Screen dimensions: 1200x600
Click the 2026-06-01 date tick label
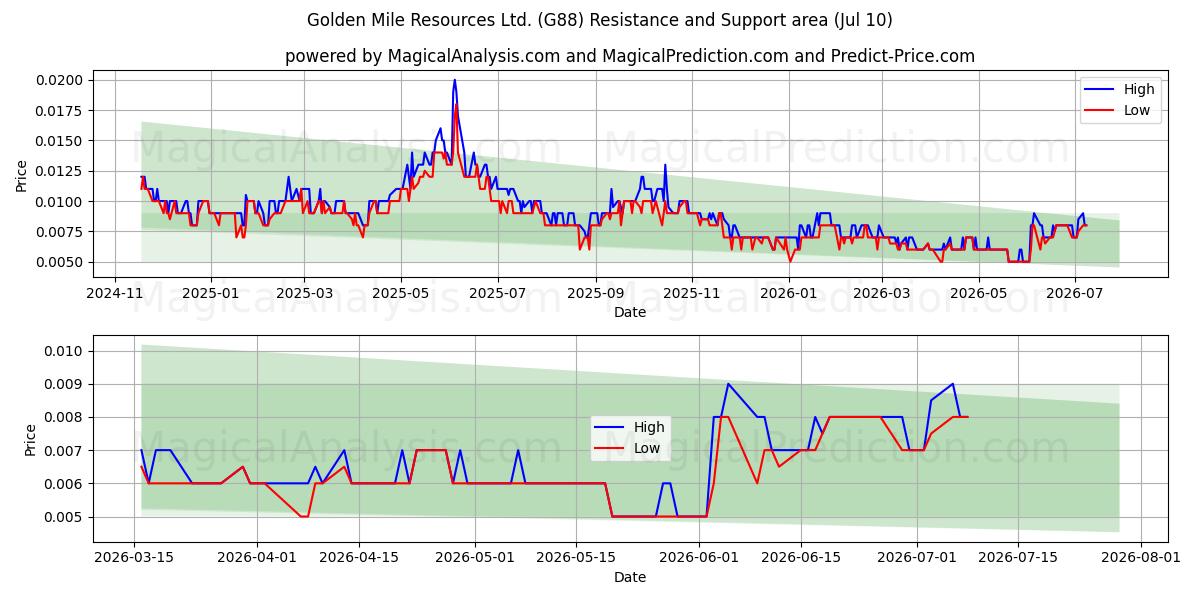pyautogui.click(x=699, y=558)
